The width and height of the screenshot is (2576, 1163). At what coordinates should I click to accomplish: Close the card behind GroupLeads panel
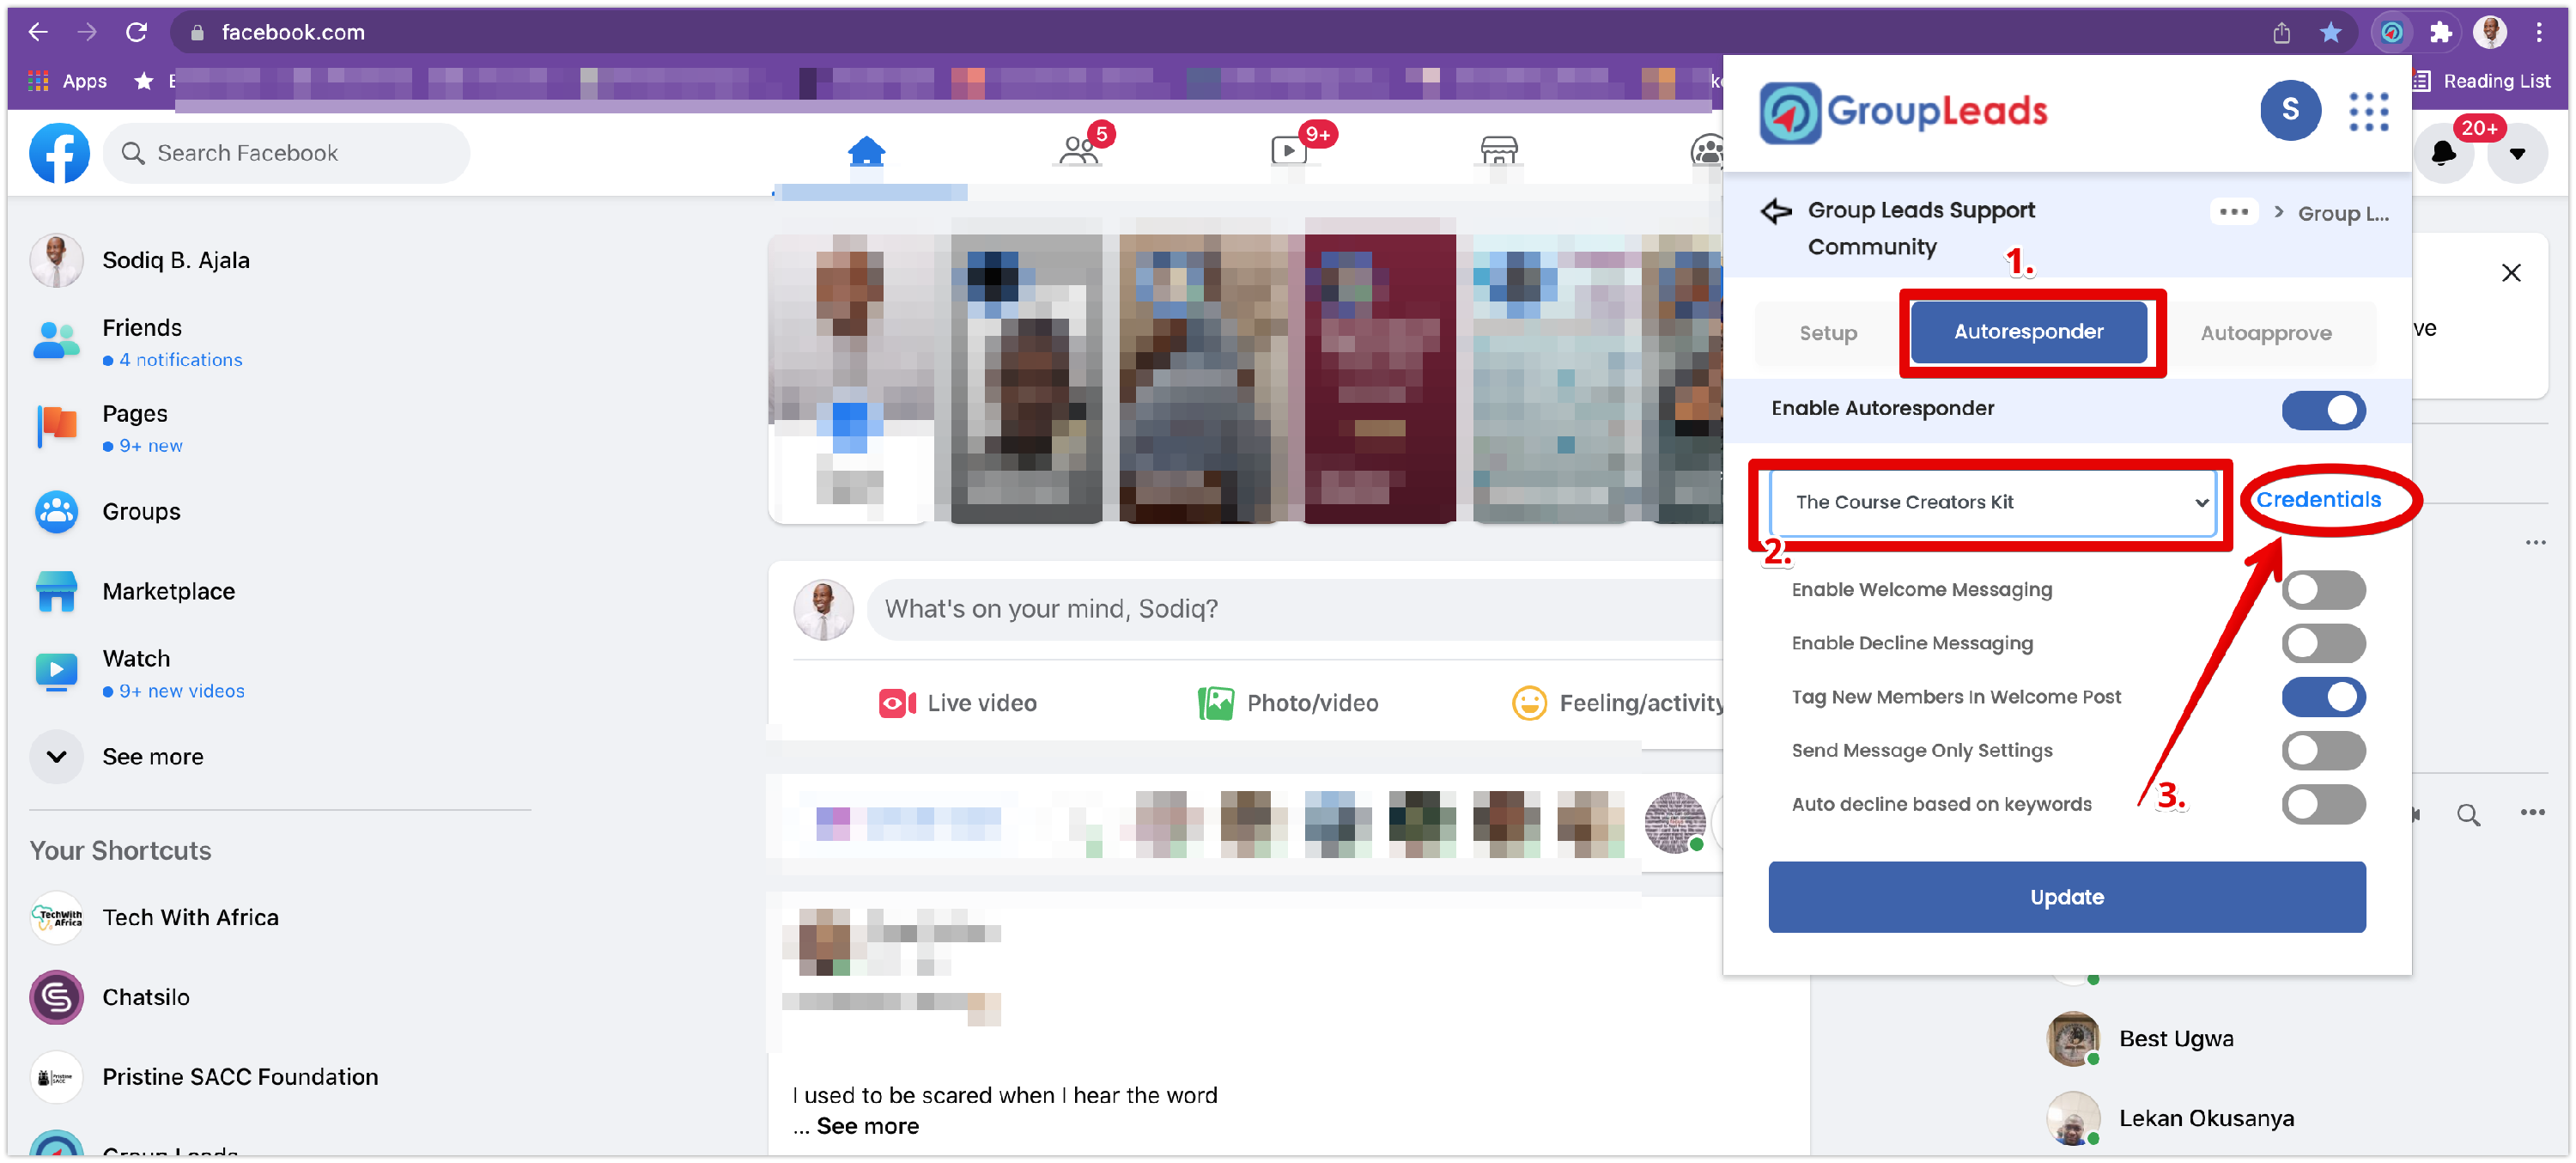[2510, 273]
